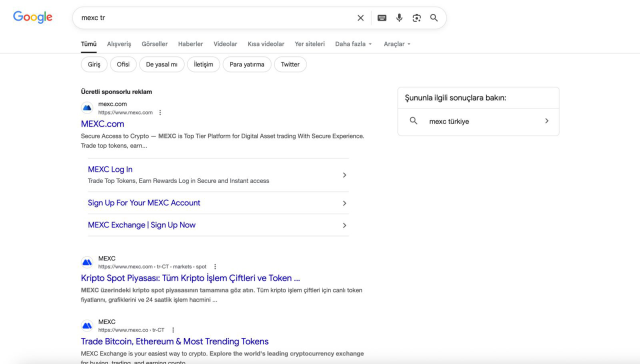
Task: Select the Tümü tab
Action: (x=89, y=44)
